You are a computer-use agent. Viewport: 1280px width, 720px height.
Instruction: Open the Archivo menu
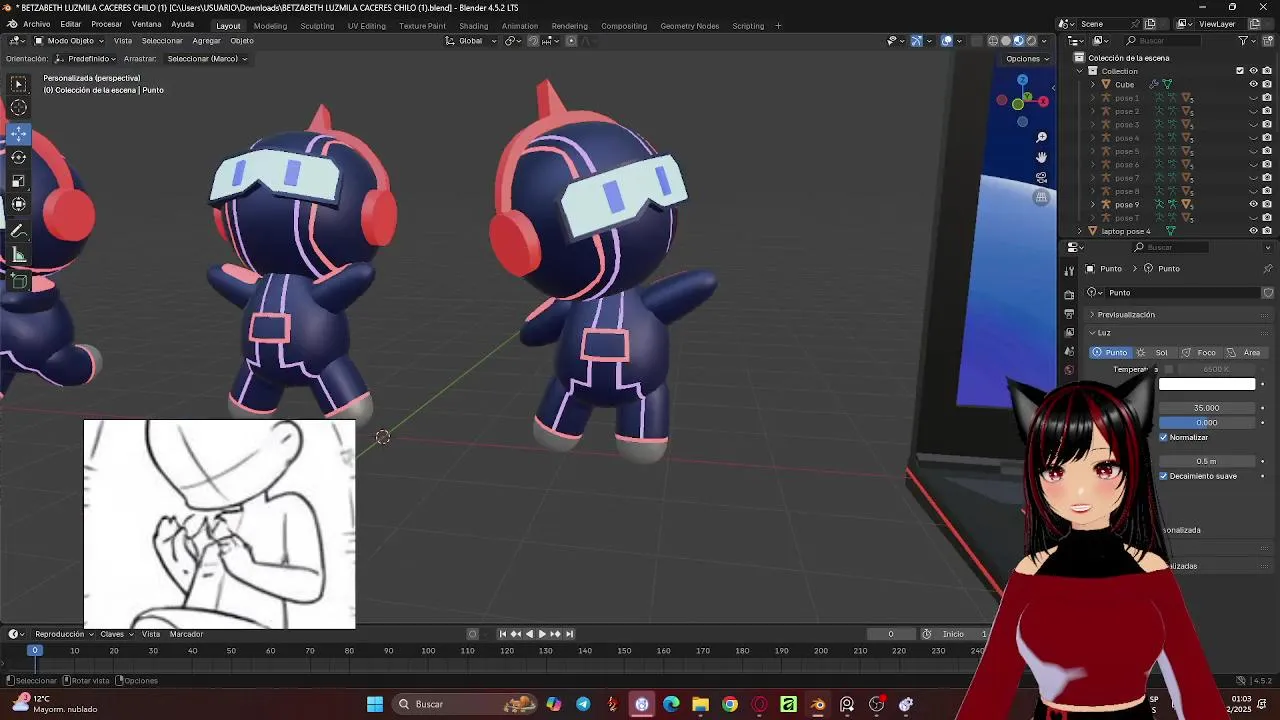36,24
